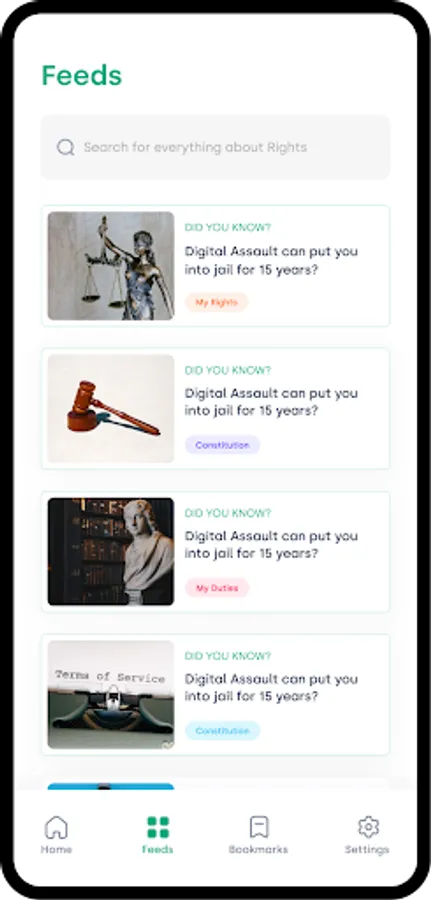Open the Bookmarks icon
The width and height of the screenshot is (431, 900).
259,827
